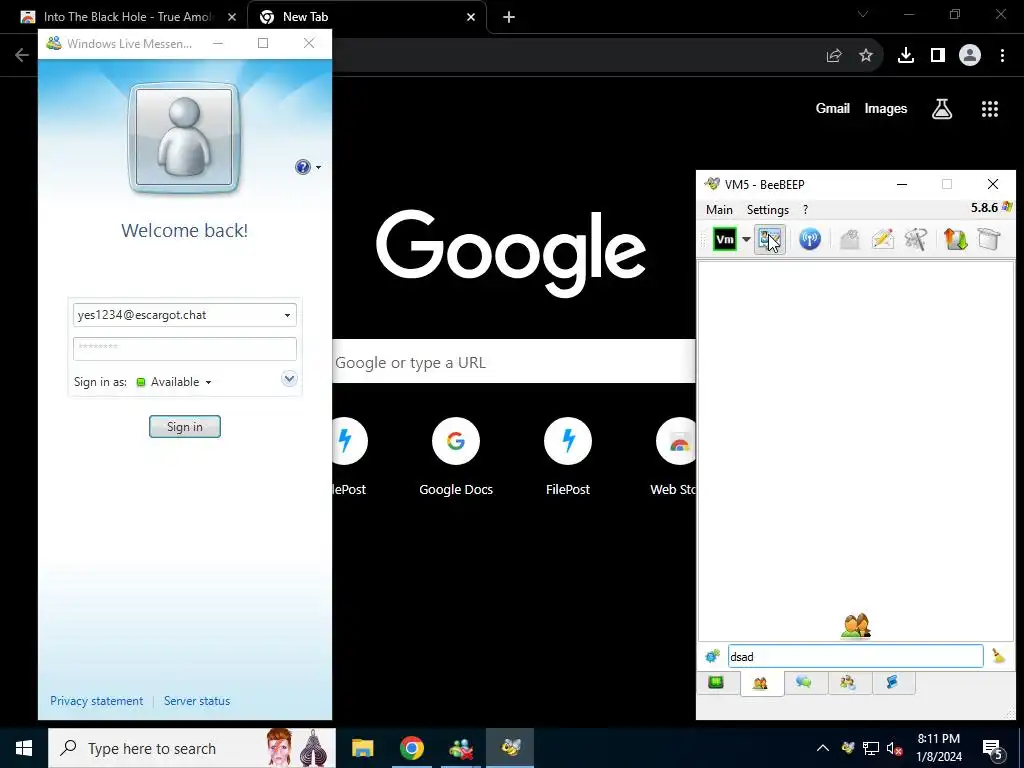Open the ? help menu in BeeBEEP
Viewport: 1024px width, 768px height.
[805, 210]
